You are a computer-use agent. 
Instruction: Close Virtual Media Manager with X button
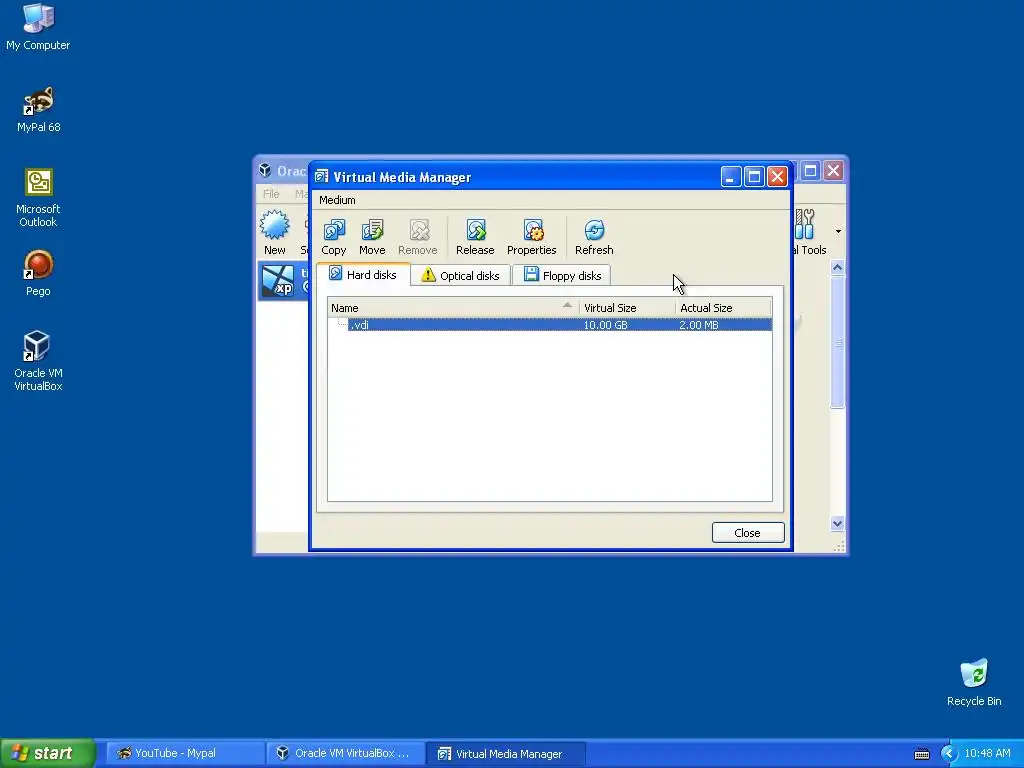tap(777, 176)
